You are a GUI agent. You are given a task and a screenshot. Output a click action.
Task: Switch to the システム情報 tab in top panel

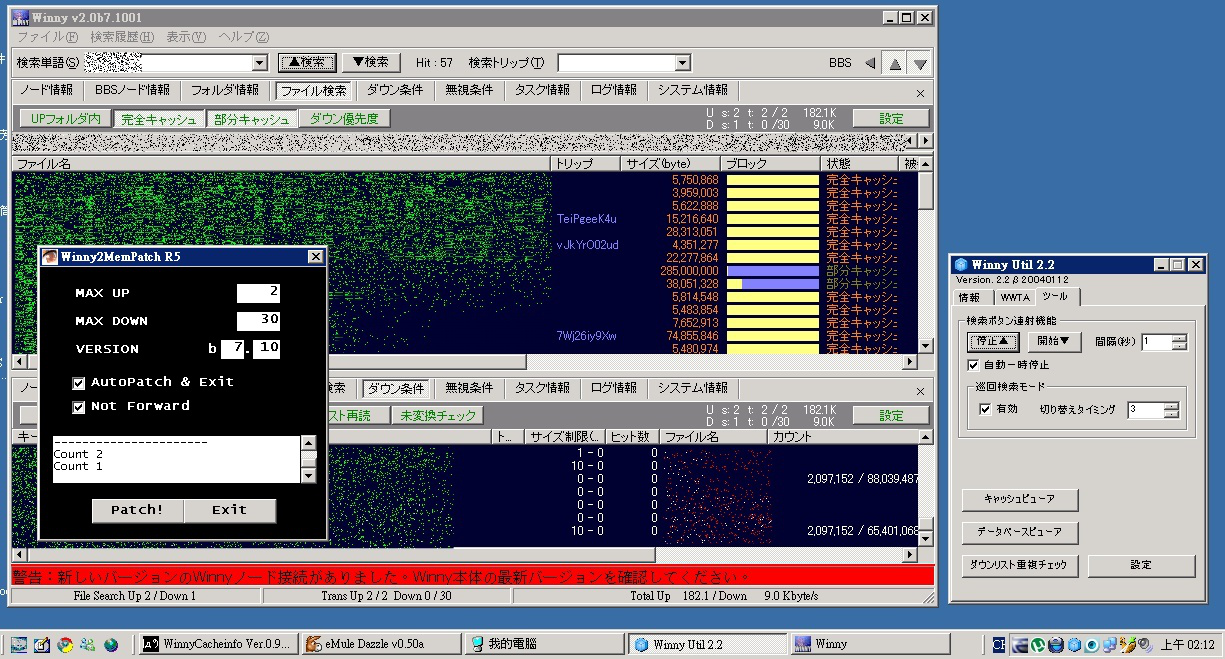click(692, 90)
